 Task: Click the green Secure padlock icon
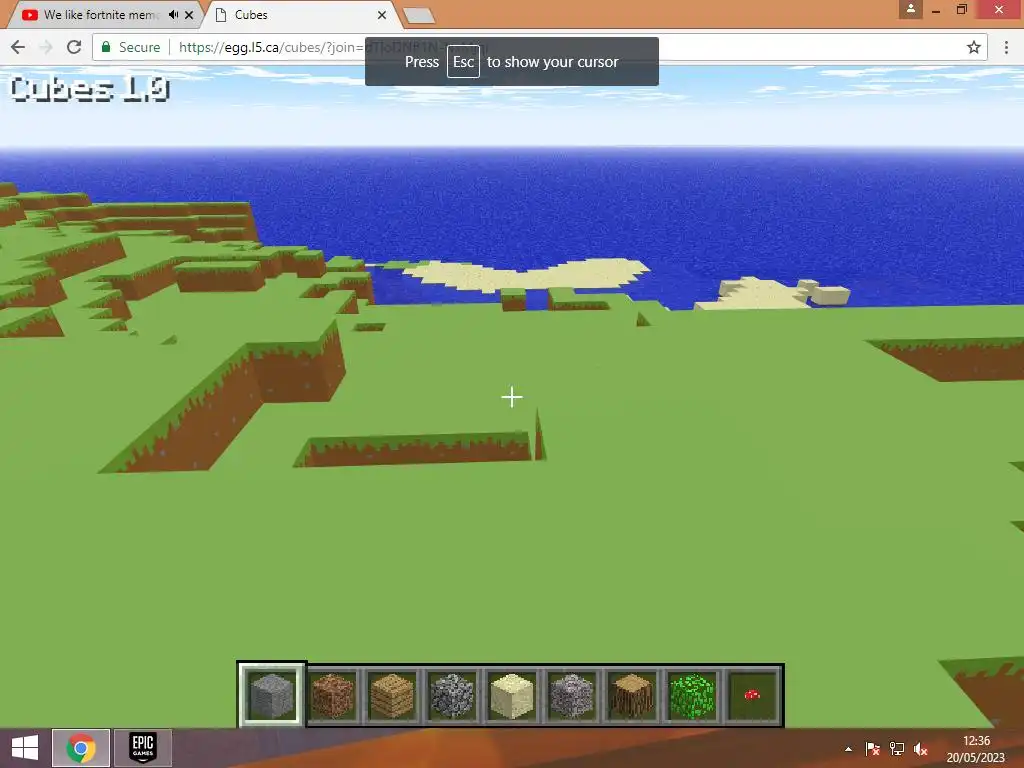tap(106, 47)
